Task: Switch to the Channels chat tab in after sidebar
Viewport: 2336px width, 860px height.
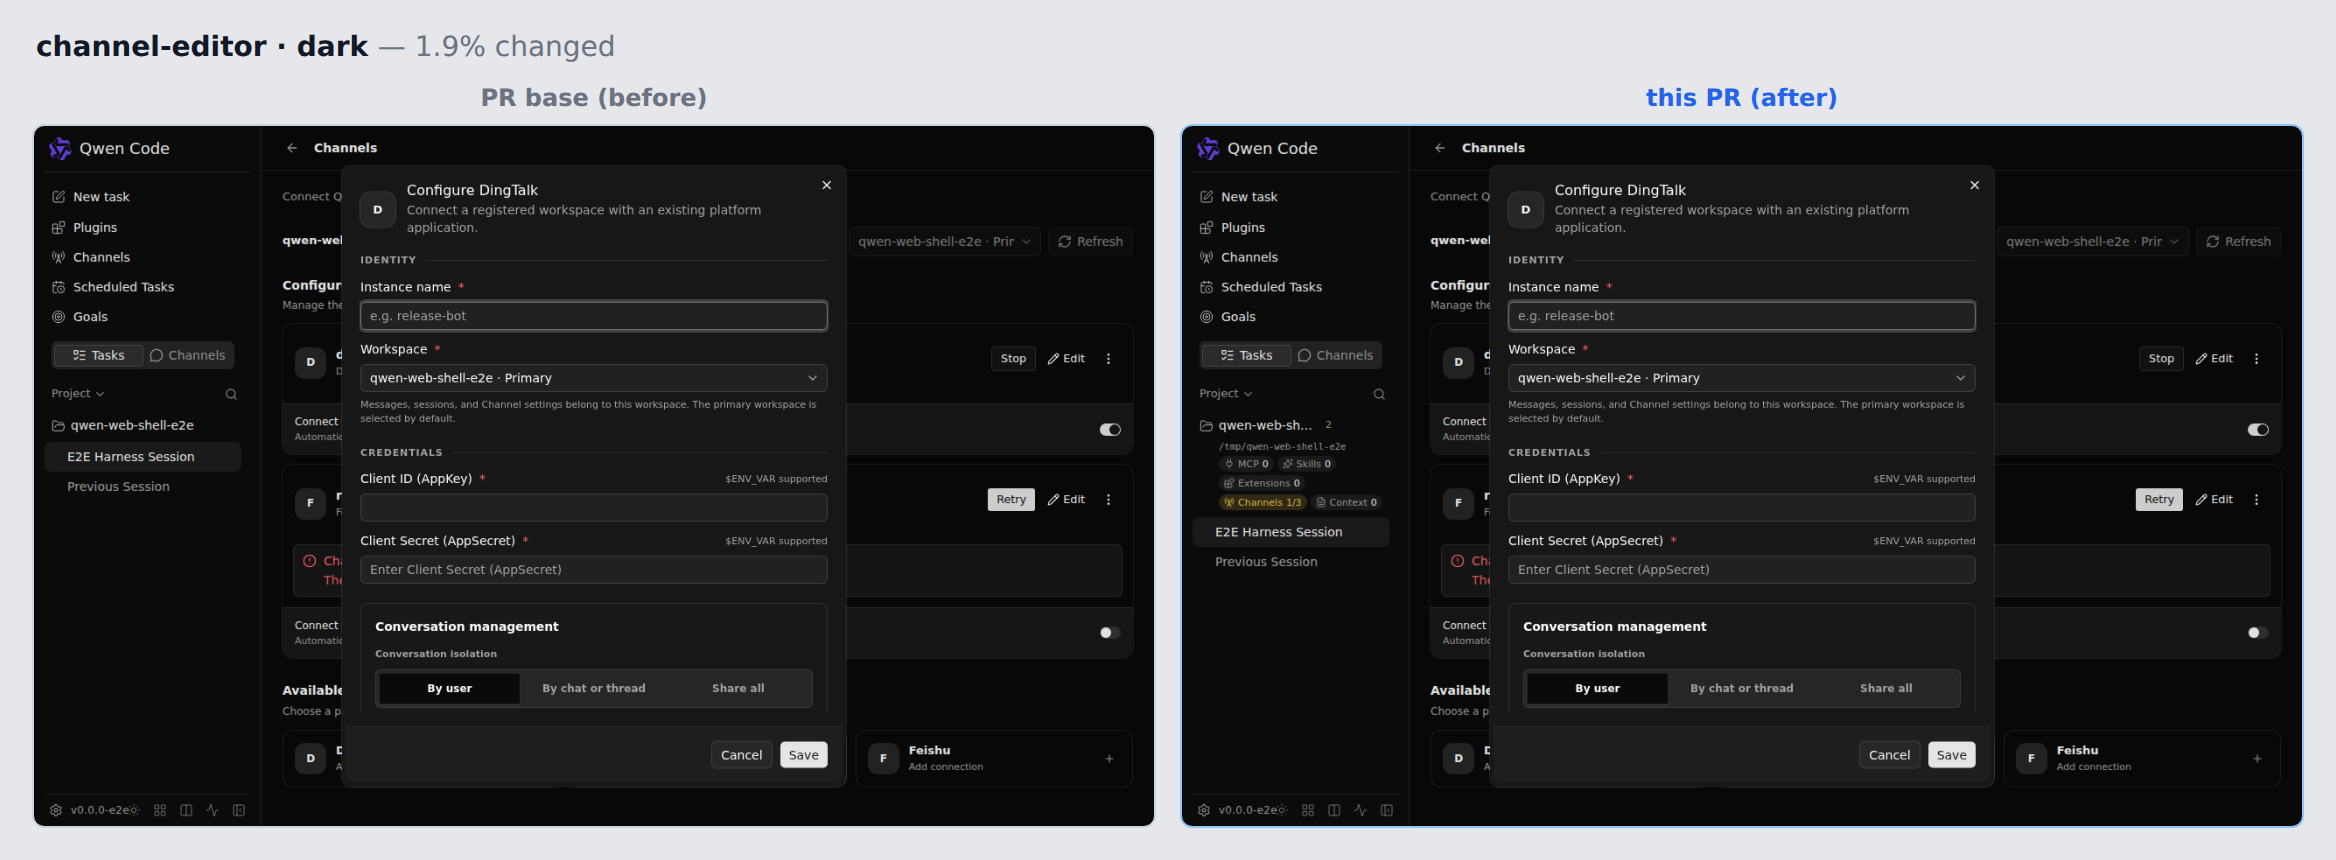Action: [1336, 356]
